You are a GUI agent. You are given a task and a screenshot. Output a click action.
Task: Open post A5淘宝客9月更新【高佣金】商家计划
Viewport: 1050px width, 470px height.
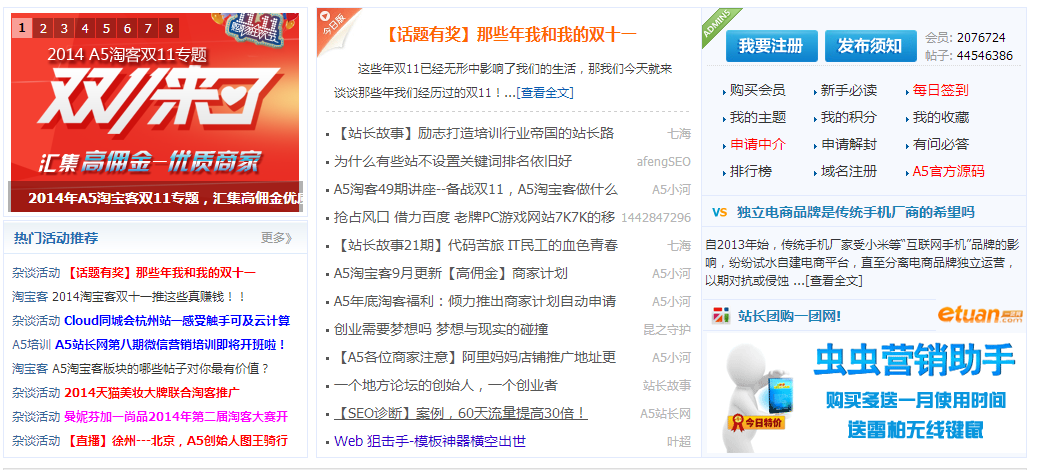tap(450, 273)
